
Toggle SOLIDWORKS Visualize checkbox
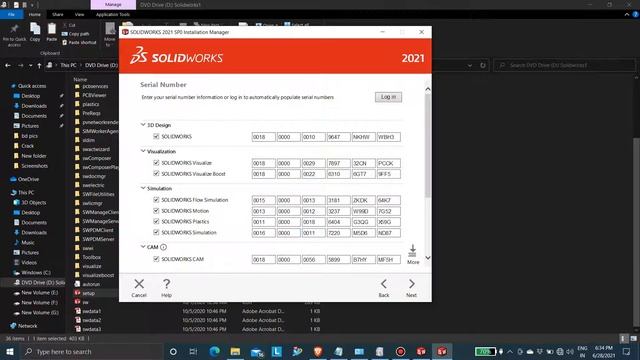(x=156, y=162)
